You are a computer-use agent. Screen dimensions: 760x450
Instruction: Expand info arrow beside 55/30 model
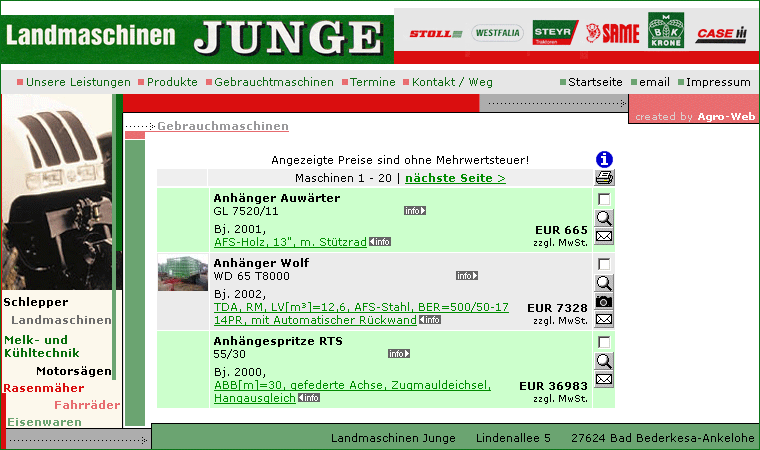click(x=399, y=354)
